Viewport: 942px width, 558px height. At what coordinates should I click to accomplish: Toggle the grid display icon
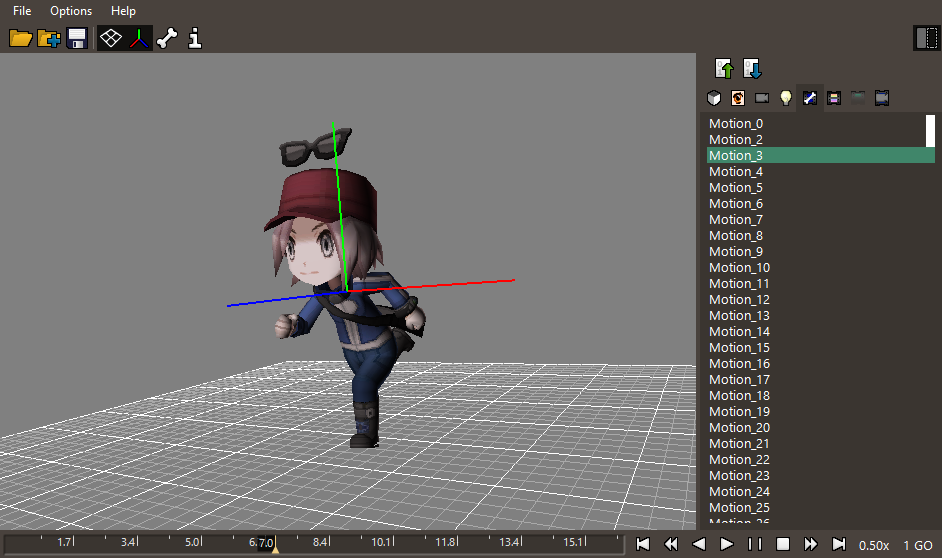click(111, 38)
